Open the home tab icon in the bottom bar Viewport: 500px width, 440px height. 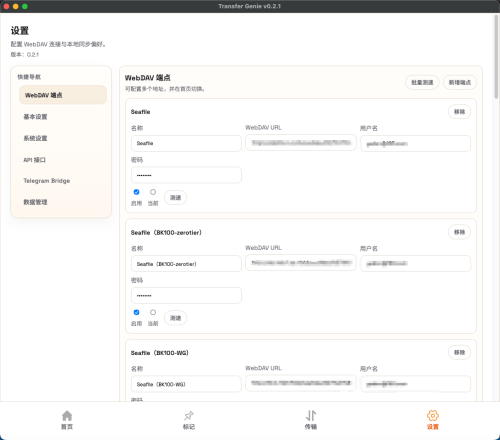67,416
